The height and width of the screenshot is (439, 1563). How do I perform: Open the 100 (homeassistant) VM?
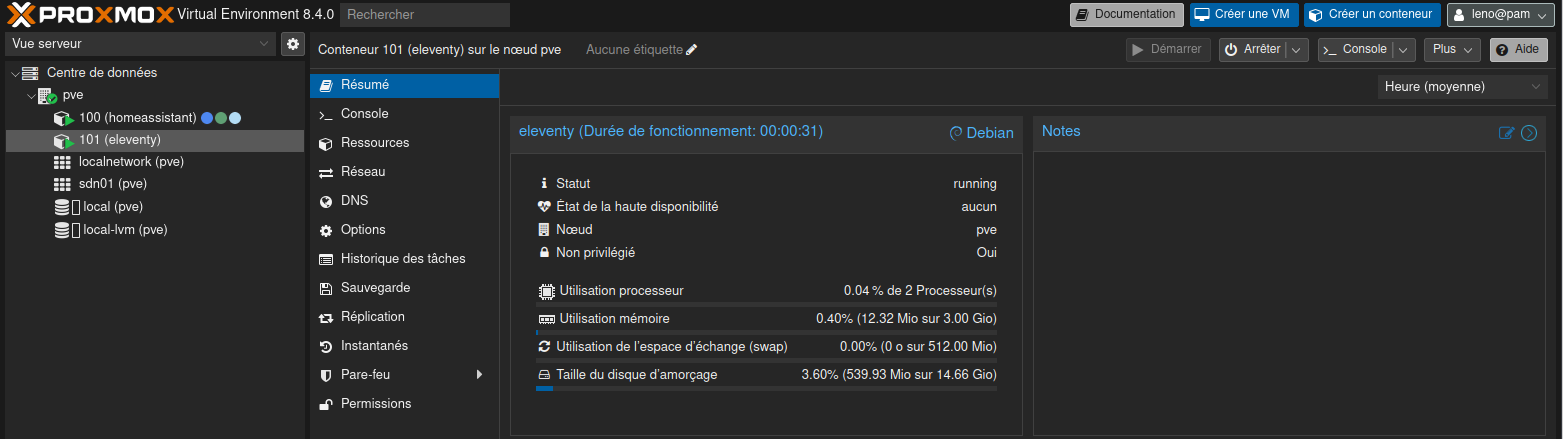[137, 118]
